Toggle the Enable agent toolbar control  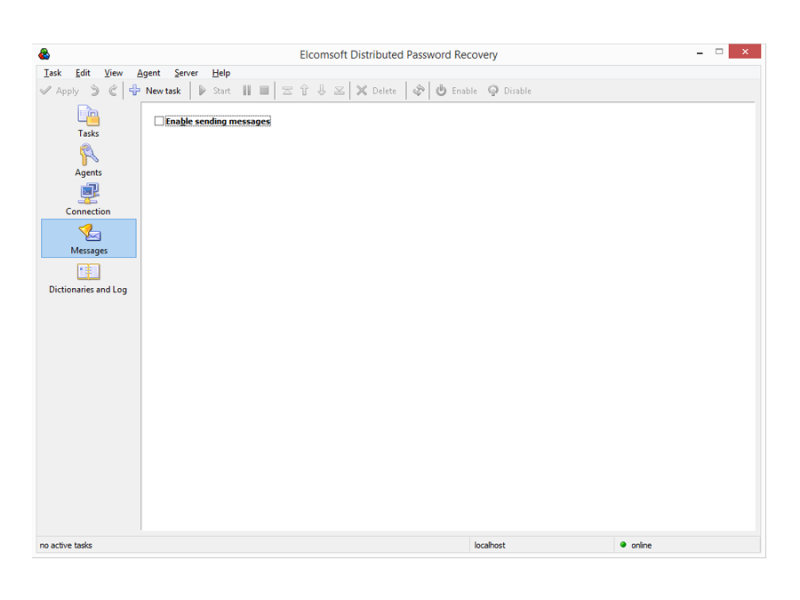[x=456, y=90]
